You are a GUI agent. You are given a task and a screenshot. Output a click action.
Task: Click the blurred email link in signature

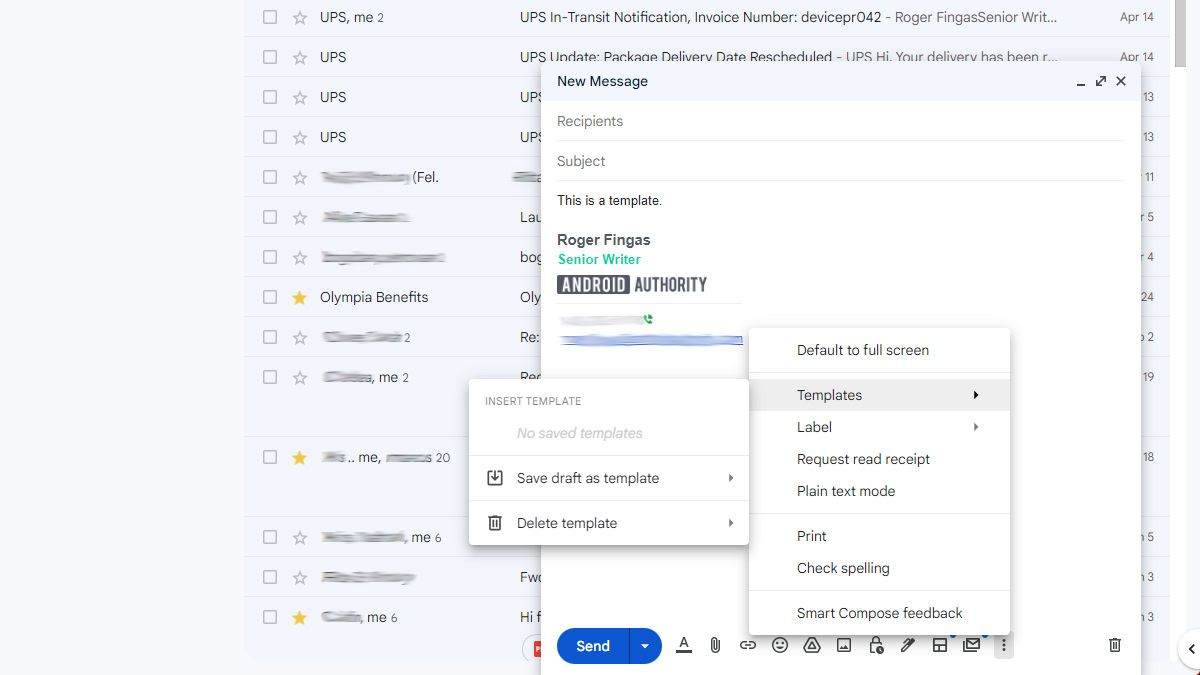pyautogui.click(x=650, y=340)
